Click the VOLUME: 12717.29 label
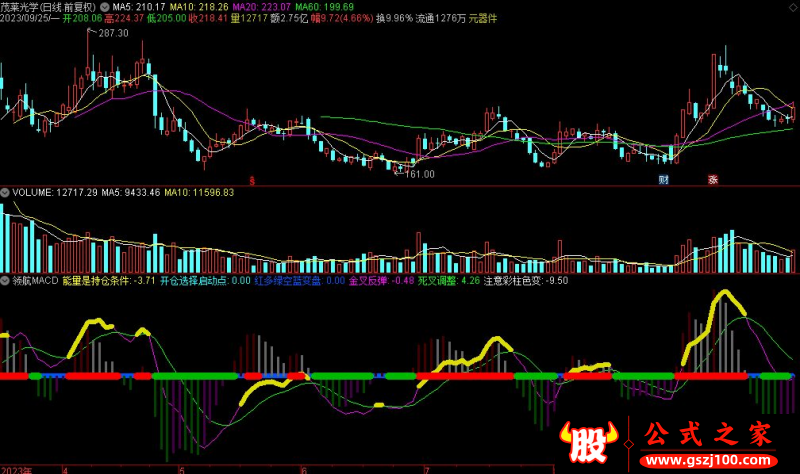The width and height of the screenshot is (800, 474). click(55, 193)
